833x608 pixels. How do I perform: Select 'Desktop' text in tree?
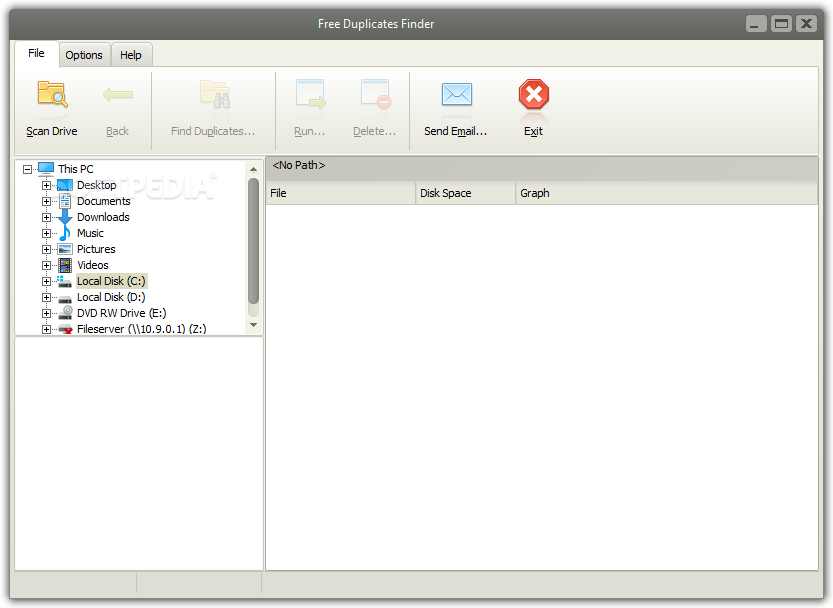click(97, 185)
